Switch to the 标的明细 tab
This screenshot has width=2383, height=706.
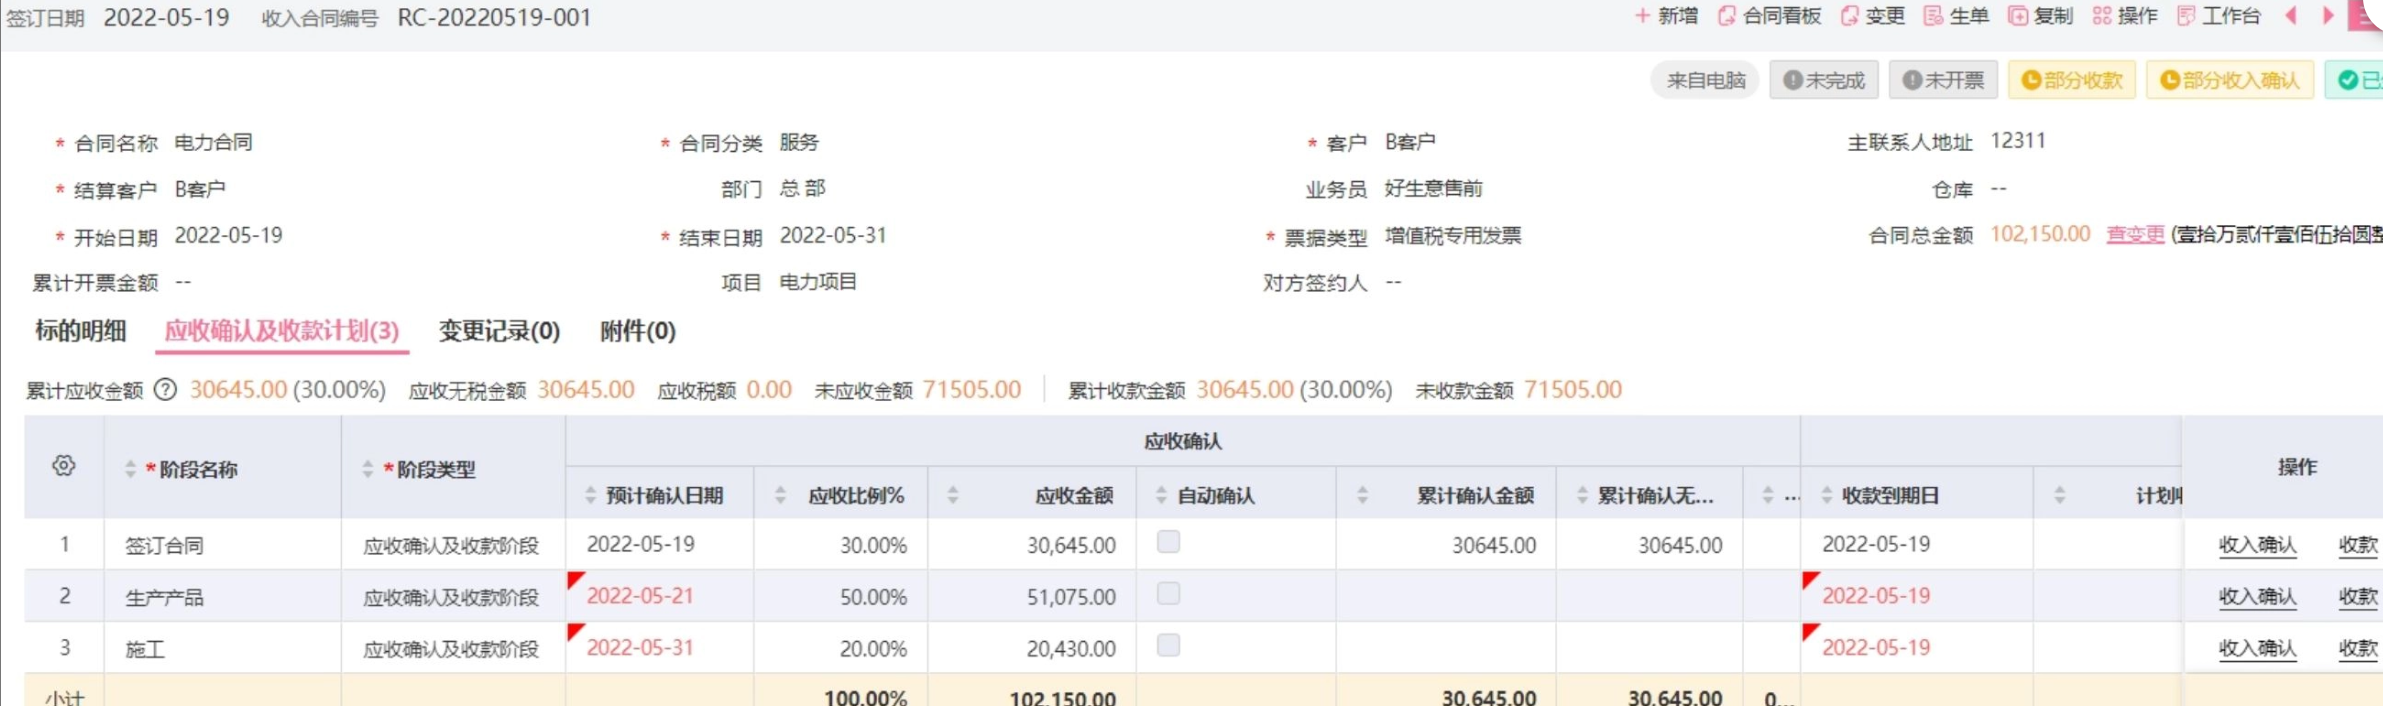81,331
